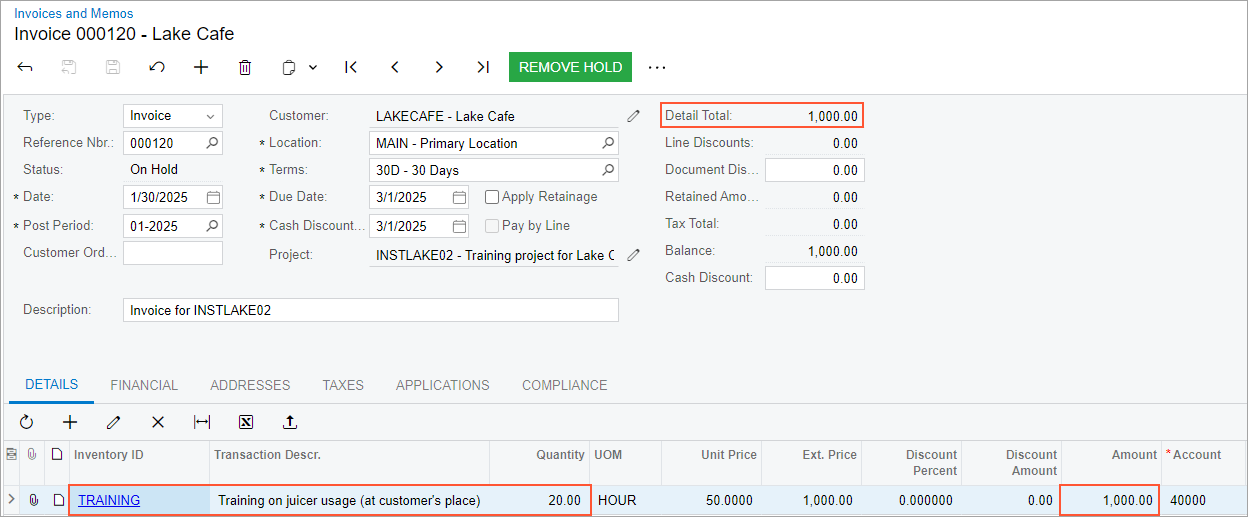Click the Fit to Screen columns icon
The image size is (1248, 517).
point(202,422)
